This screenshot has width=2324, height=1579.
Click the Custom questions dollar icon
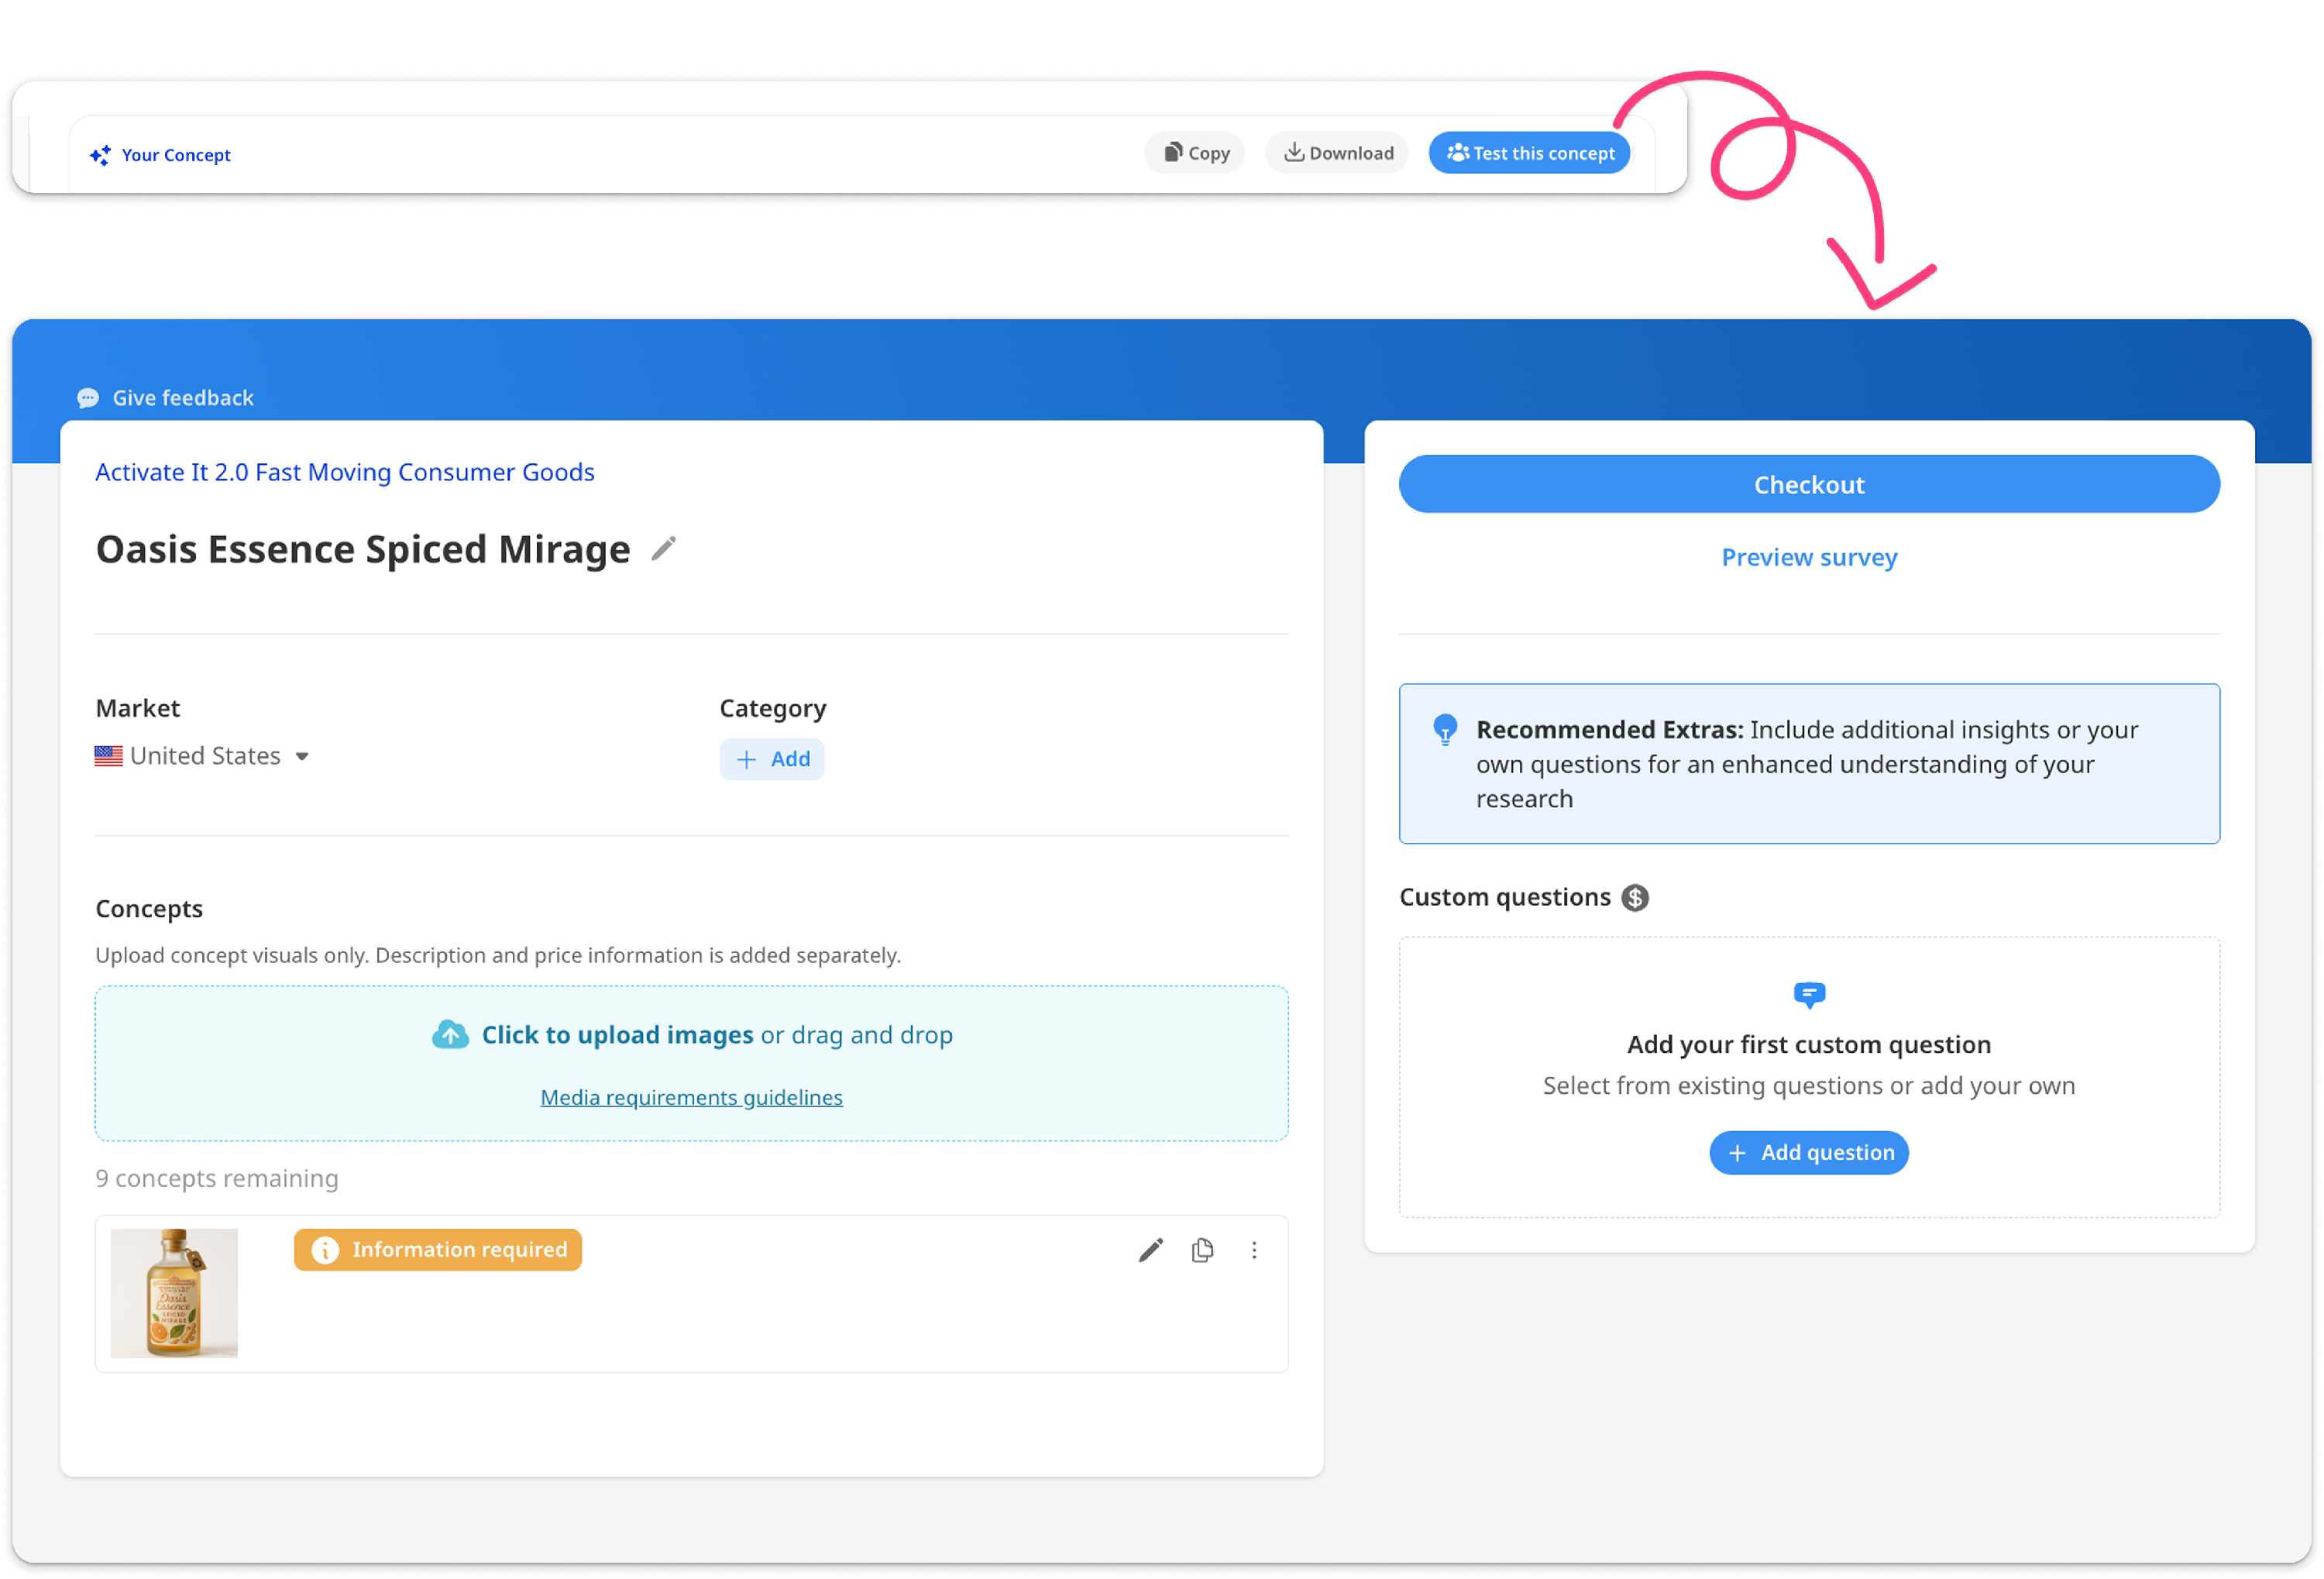tap(1635, 898)
